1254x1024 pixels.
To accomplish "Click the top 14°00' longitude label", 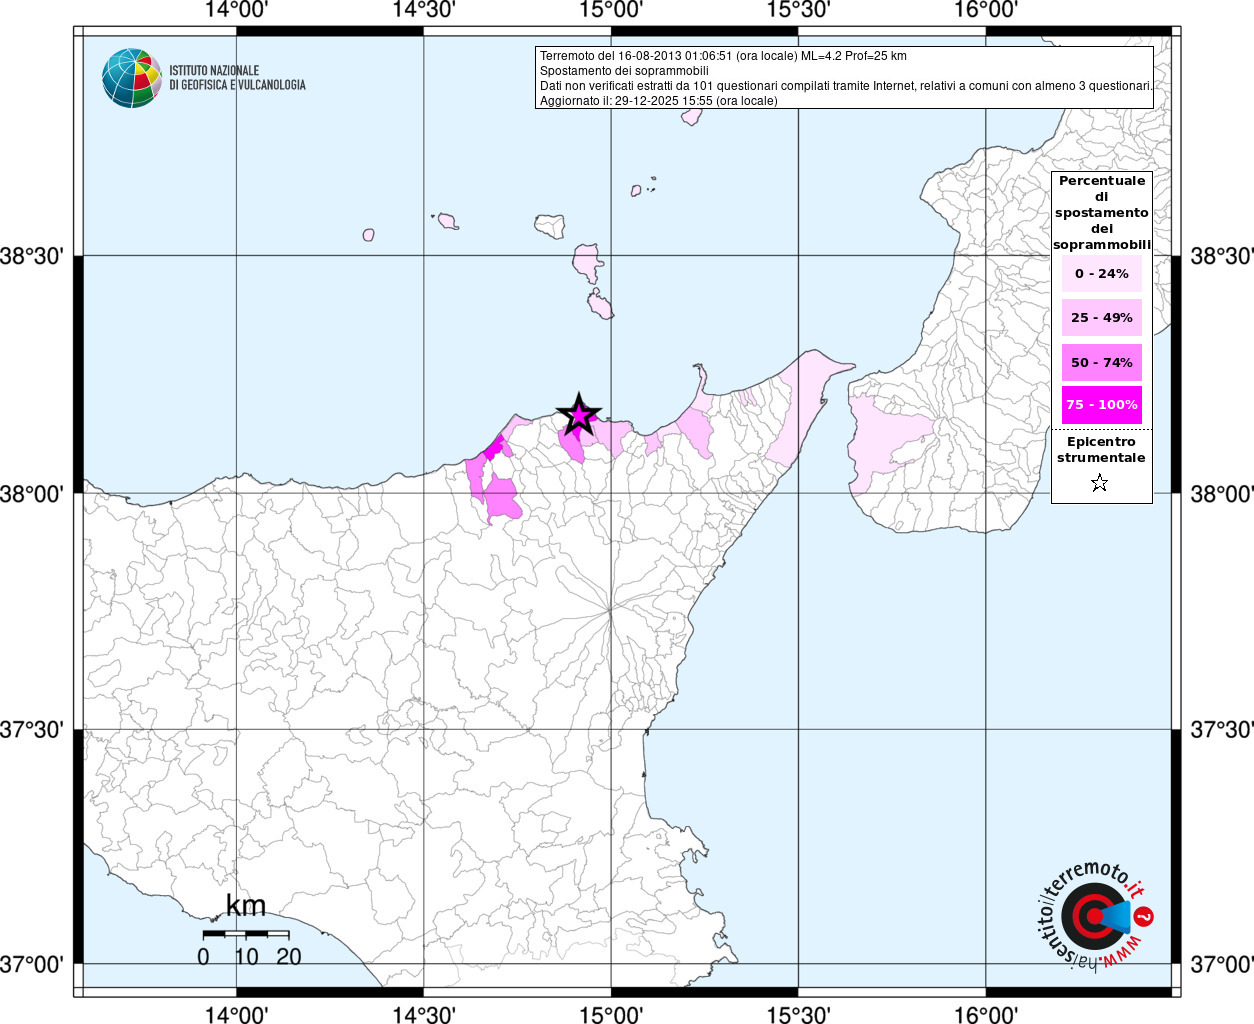I will pyautogui.click(x=236, y=10).
